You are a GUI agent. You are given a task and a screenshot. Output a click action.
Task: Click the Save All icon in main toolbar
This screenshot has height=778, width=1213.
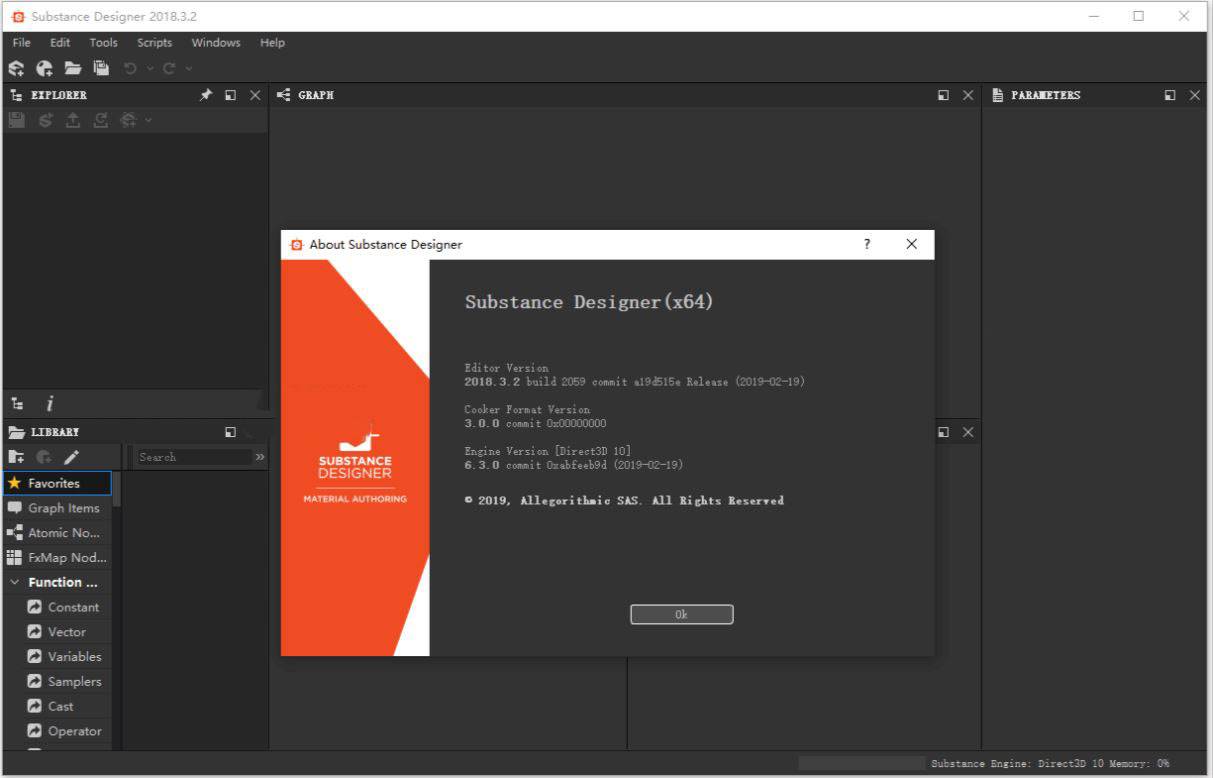[101, 68]
